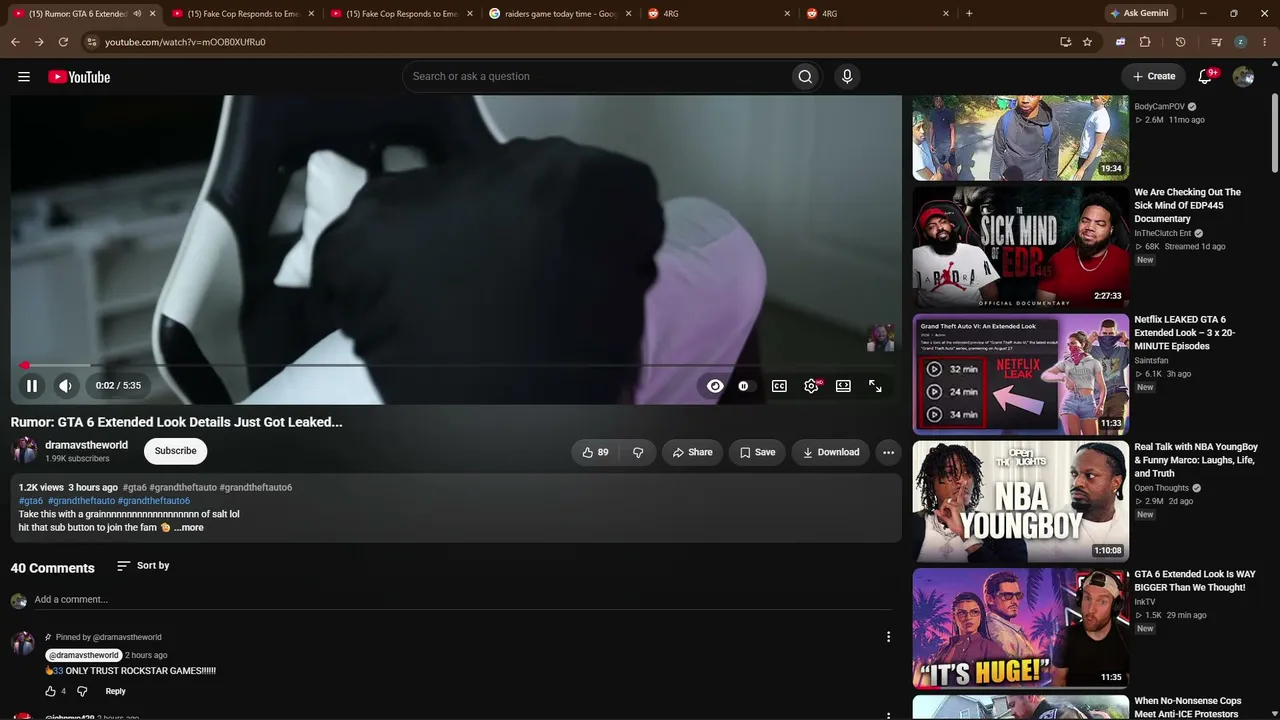The width and height of the screenshot is (1280, 720).
Task: Open more actions menu beside Download
Action: (888, 452)
